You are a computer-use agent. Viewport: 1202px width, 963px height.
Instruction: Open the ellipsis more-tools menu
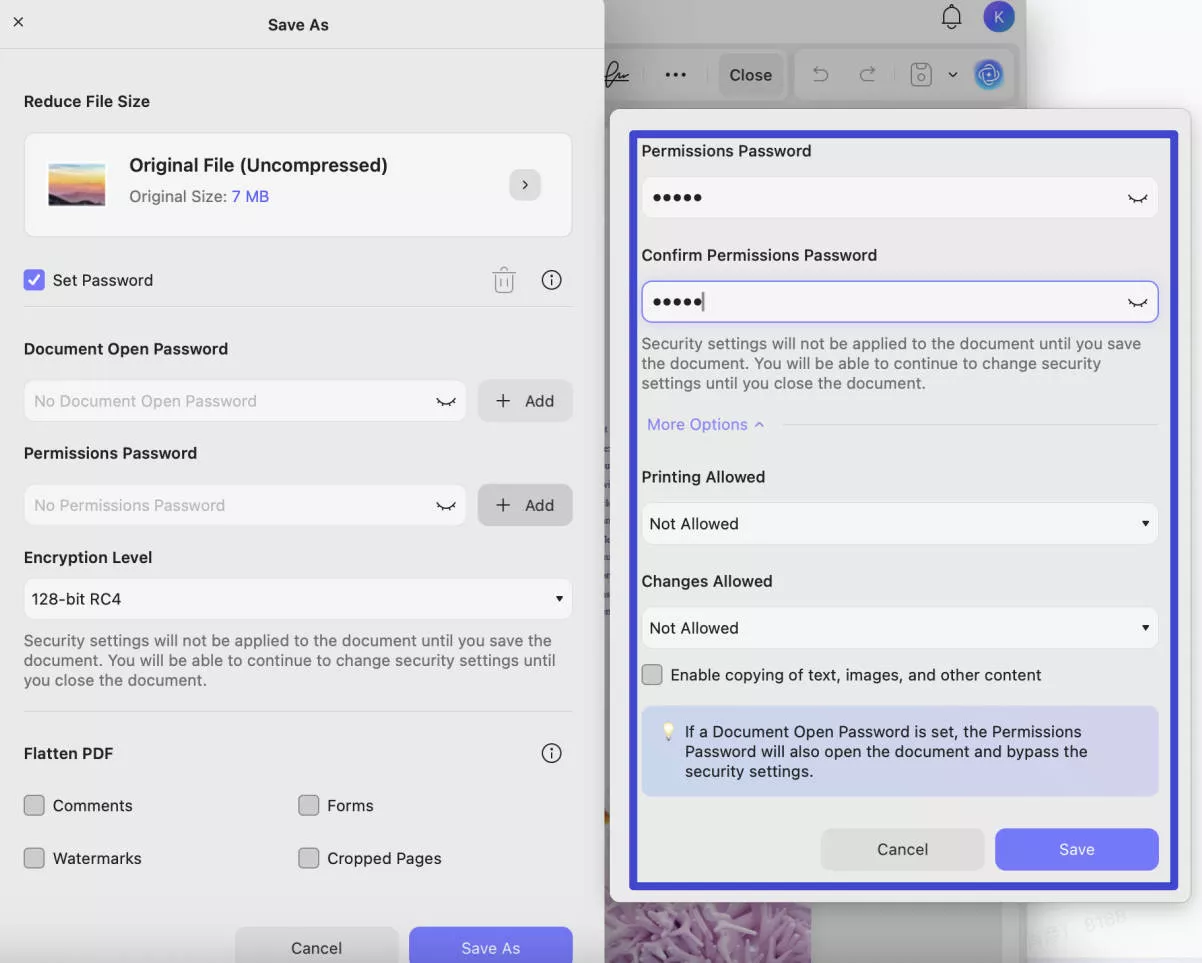pos(676,74)
